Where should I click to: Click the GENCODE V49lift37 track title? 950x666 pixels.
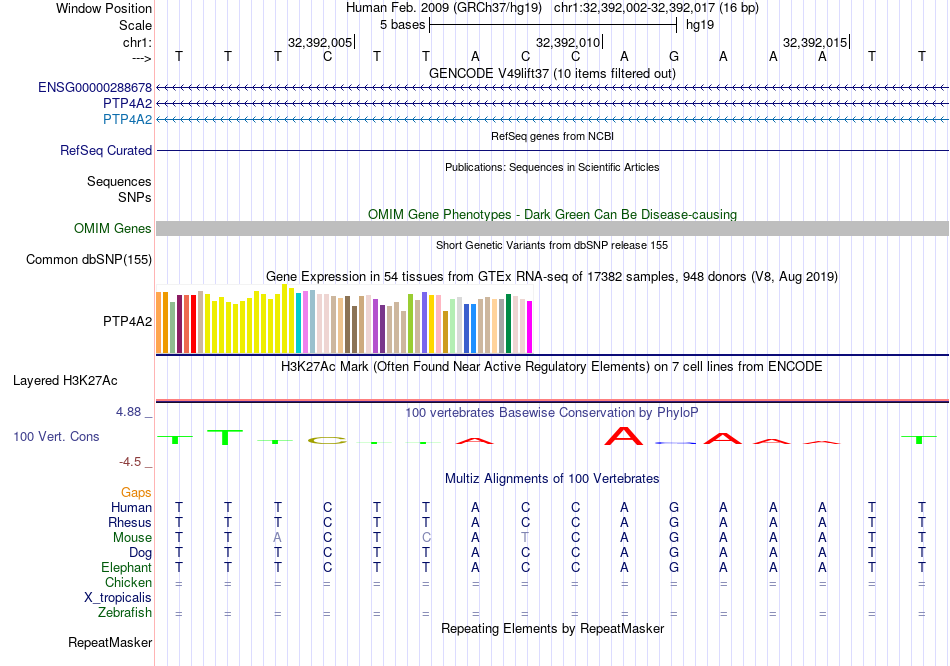[552, 73]
